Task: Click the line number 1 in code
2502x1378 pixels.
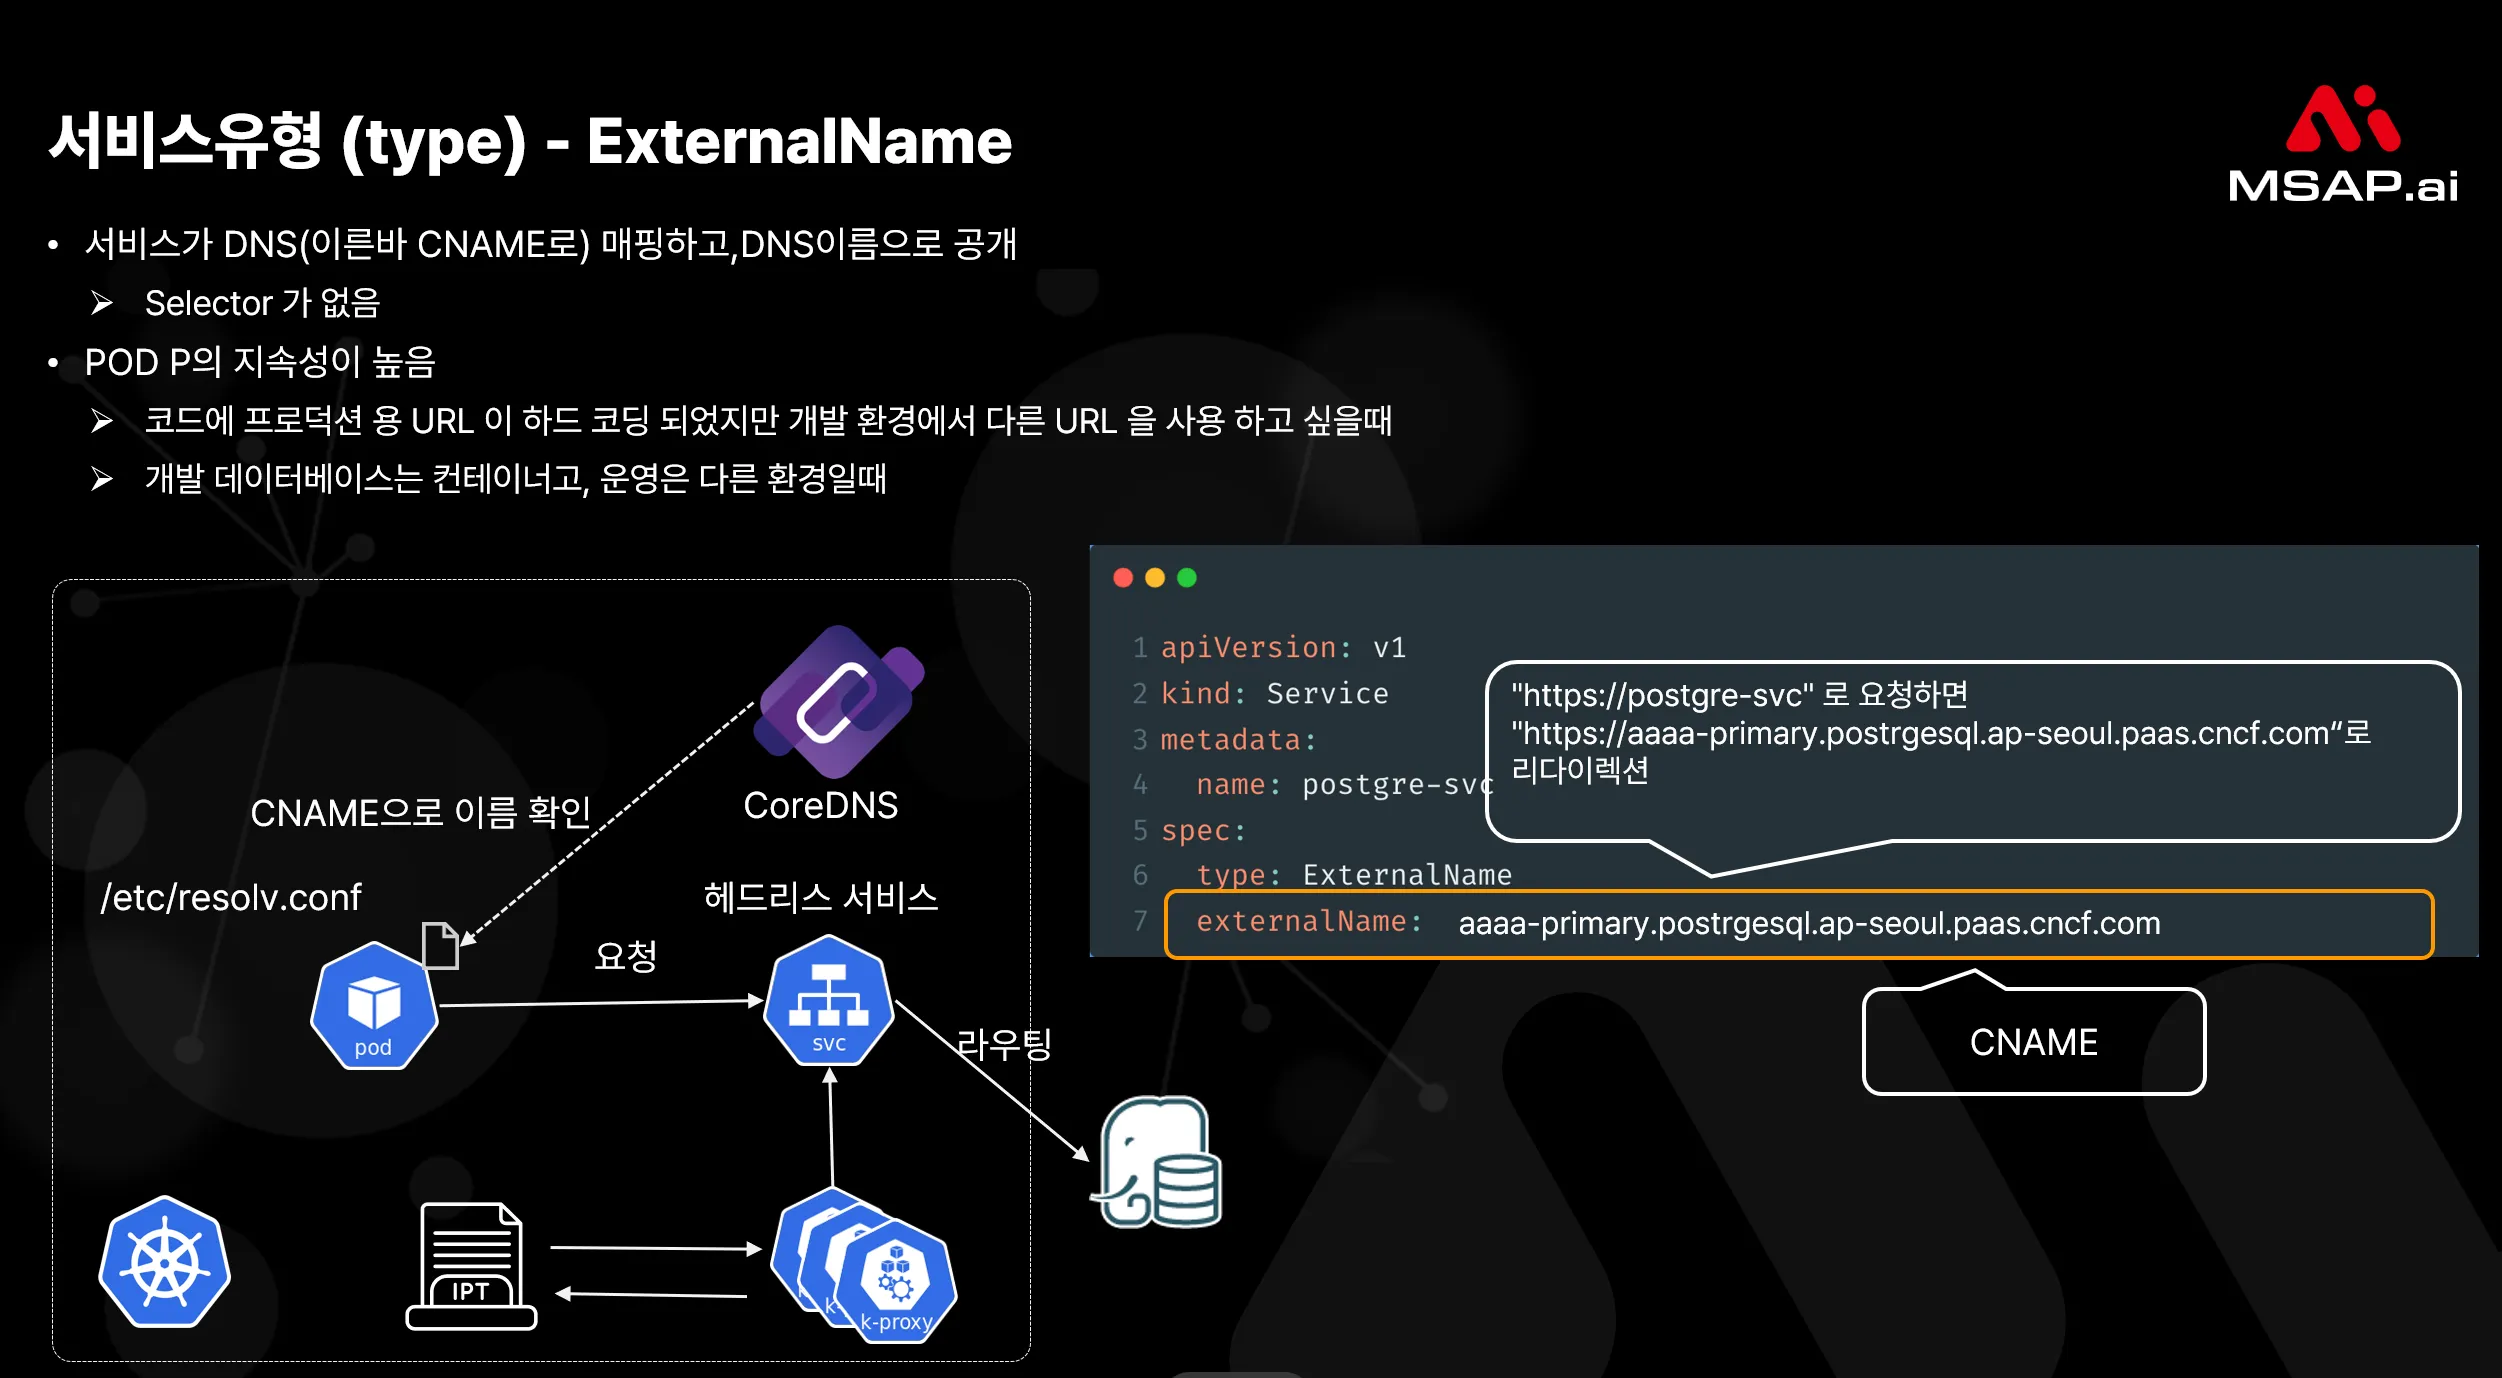Action: click(1139, 648)
